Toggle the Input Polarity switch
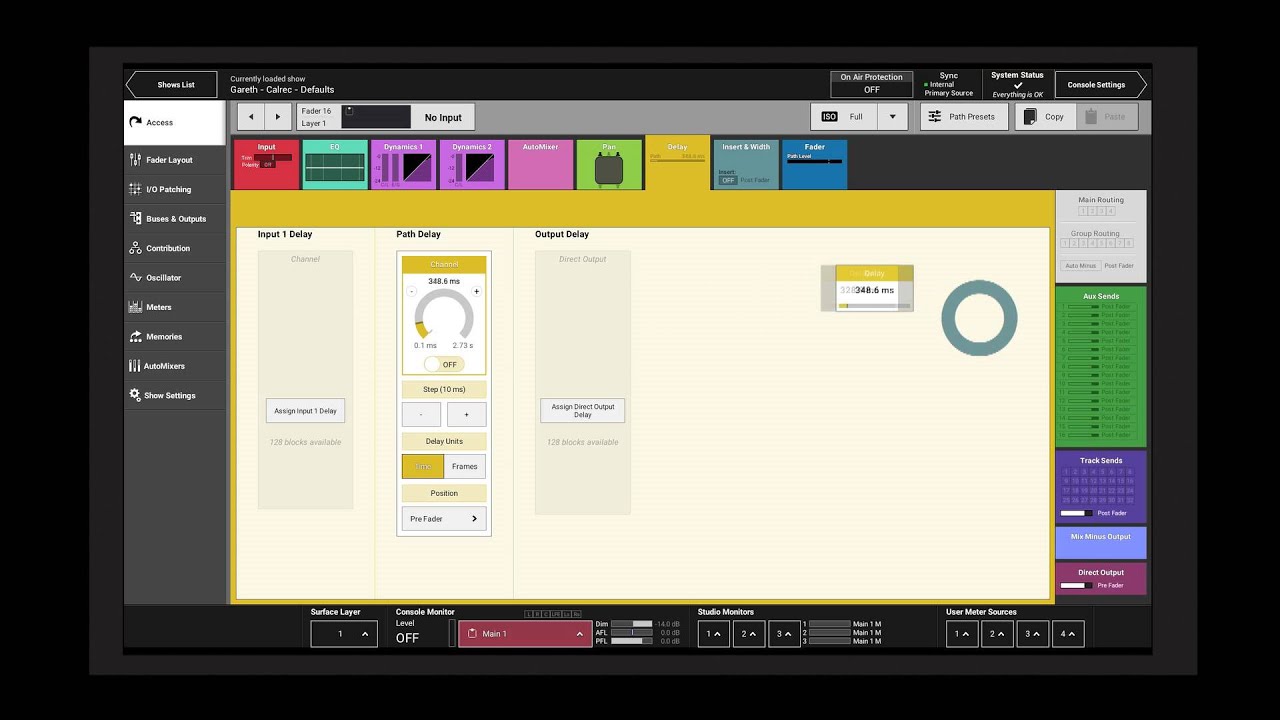The height and width of the screenshot is (720, 1280). click(268, 165)
